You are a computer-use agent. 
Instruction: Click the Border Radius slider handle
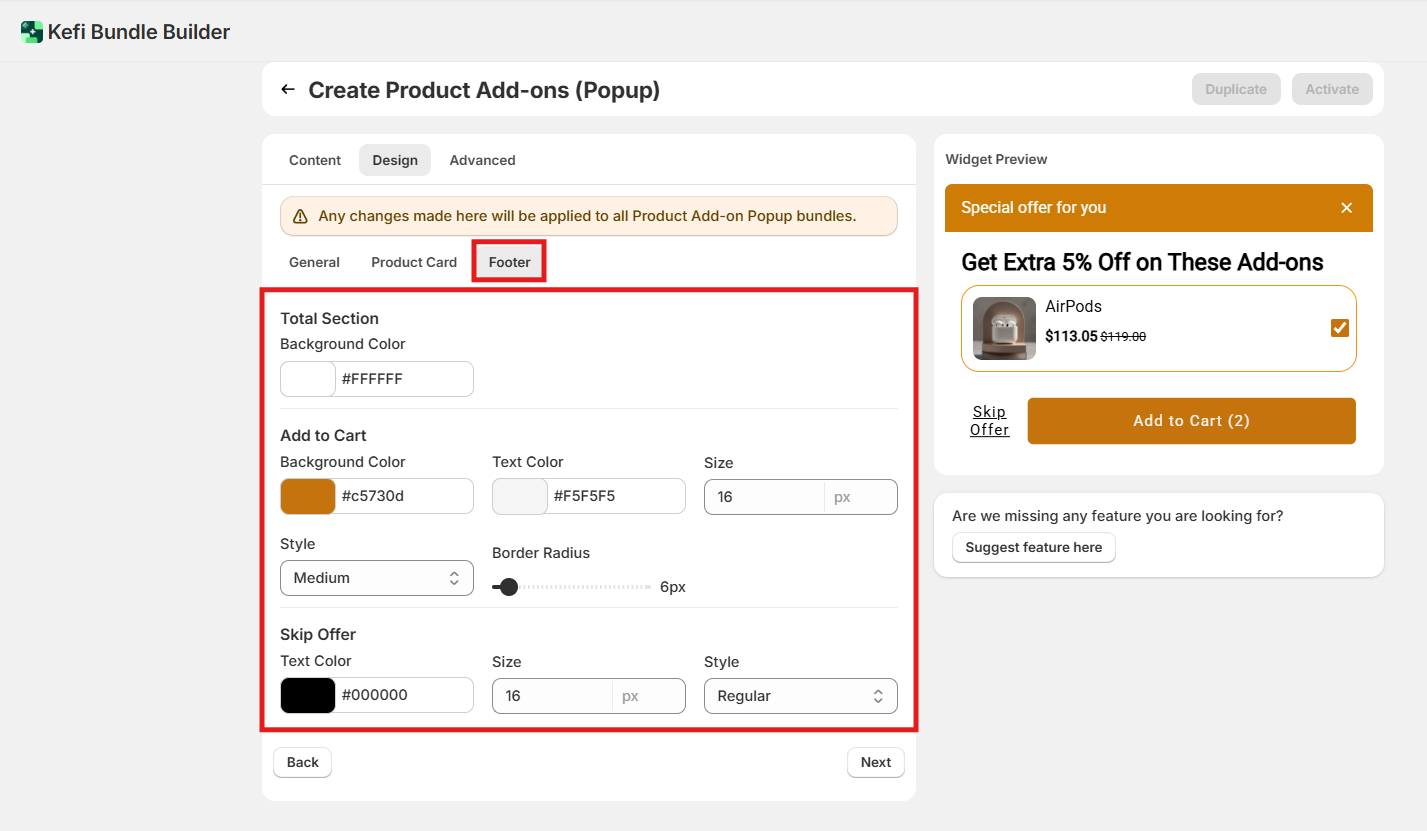[x=509, y=587]
